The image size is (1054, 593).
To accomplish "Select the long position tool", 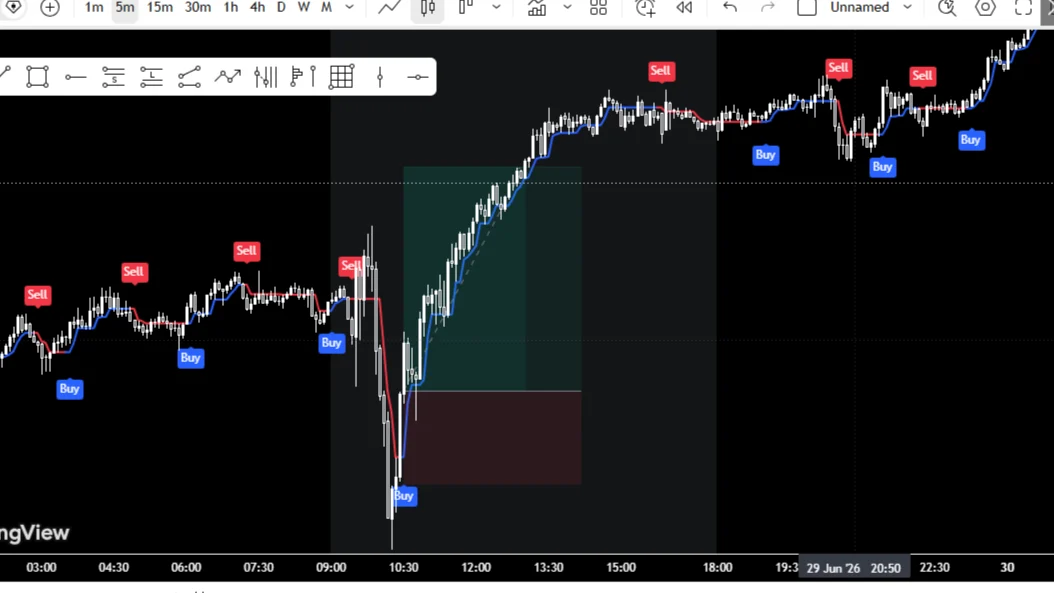I will (151, 77).
